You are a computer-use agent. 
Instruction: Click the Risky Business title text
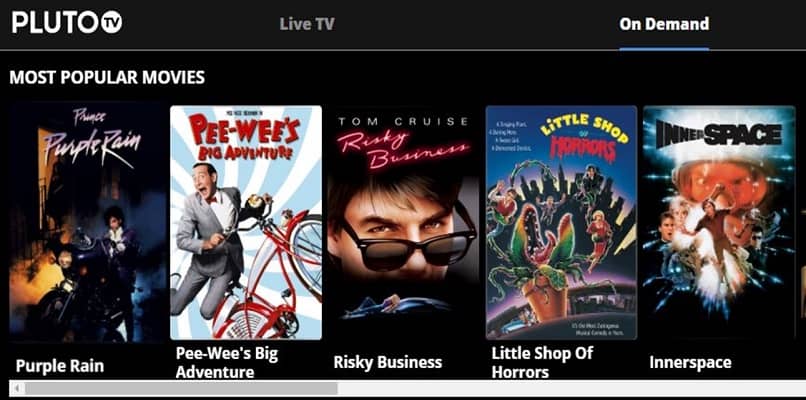click(x=388, y=362)
